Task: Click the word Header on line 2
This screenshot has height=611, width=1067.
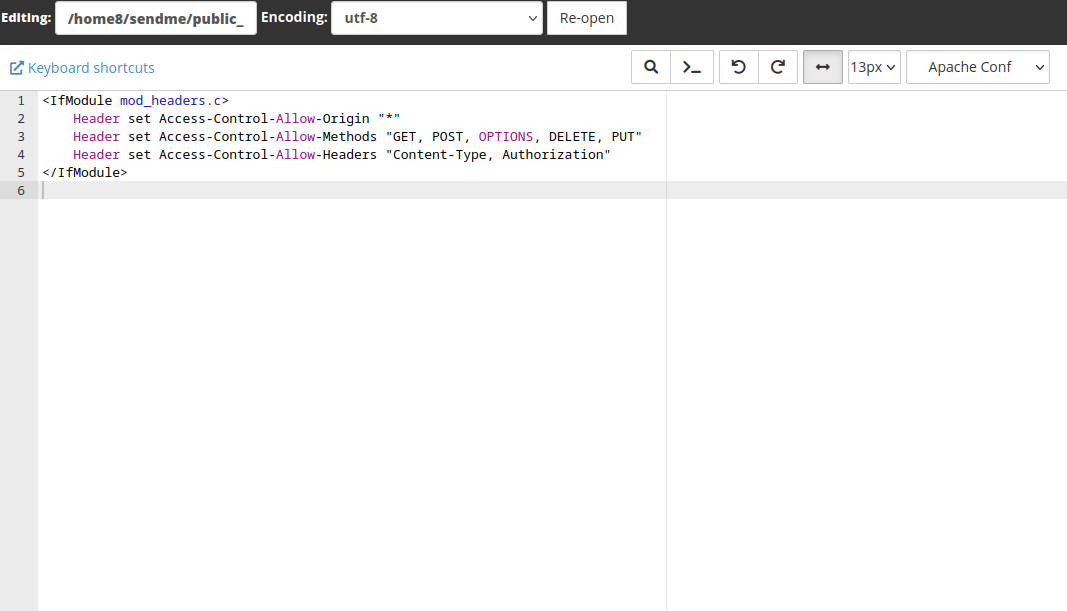Action: [x=97, y=118]
